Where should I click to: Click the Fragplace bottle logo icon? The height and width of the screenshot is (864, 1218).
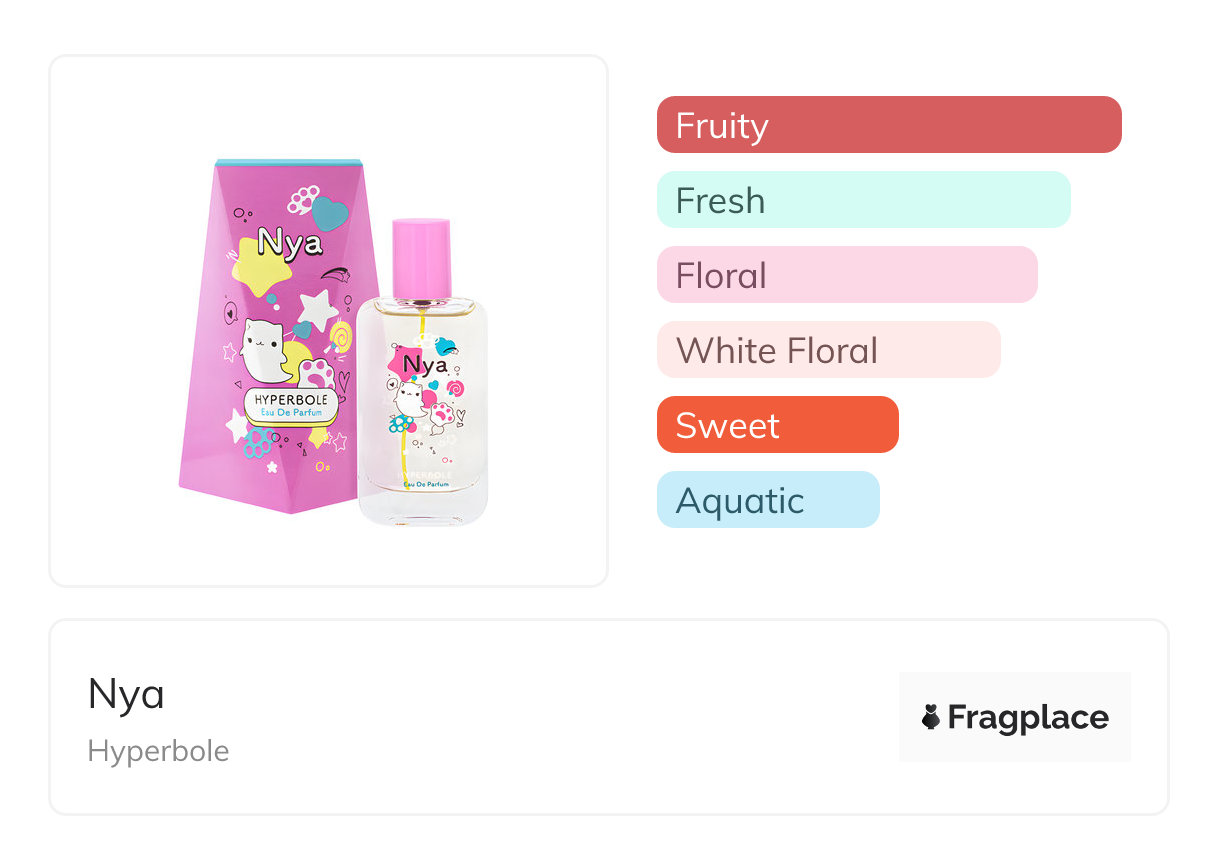pyautogui.click(x=931, y=717)
